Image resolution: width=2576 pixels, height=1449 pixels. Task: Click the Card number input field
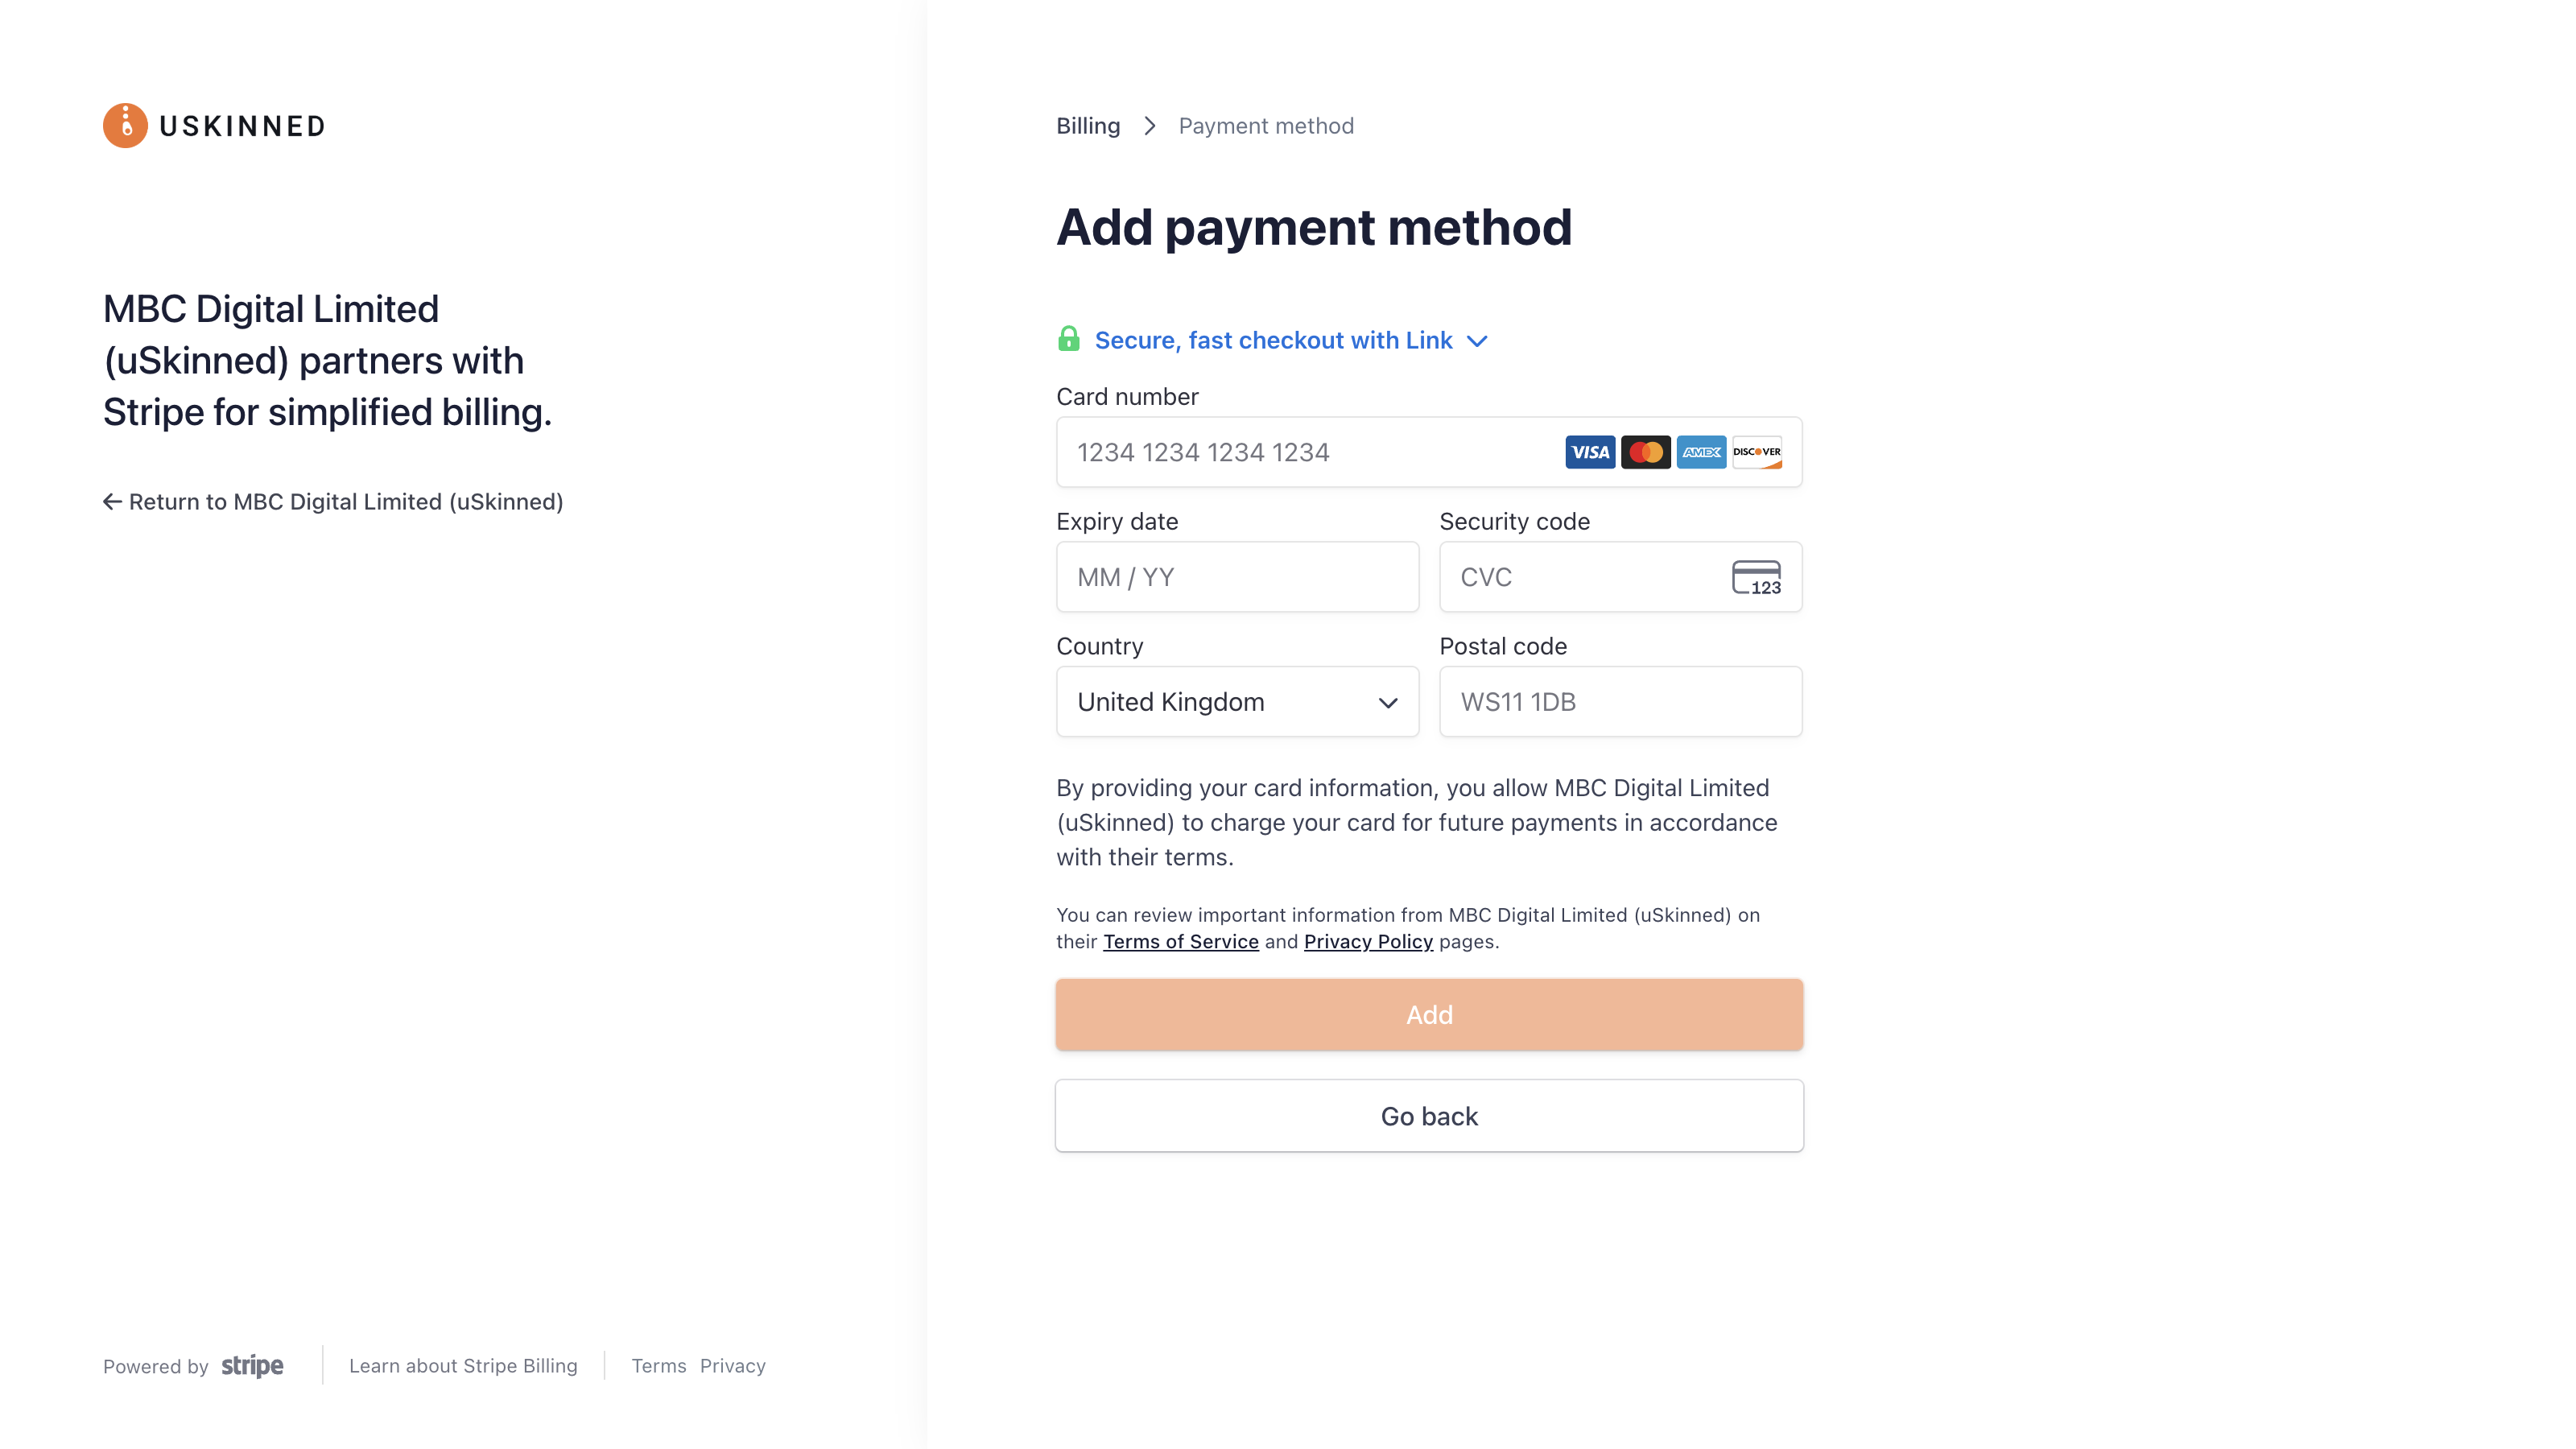(x=1280, y=452)
